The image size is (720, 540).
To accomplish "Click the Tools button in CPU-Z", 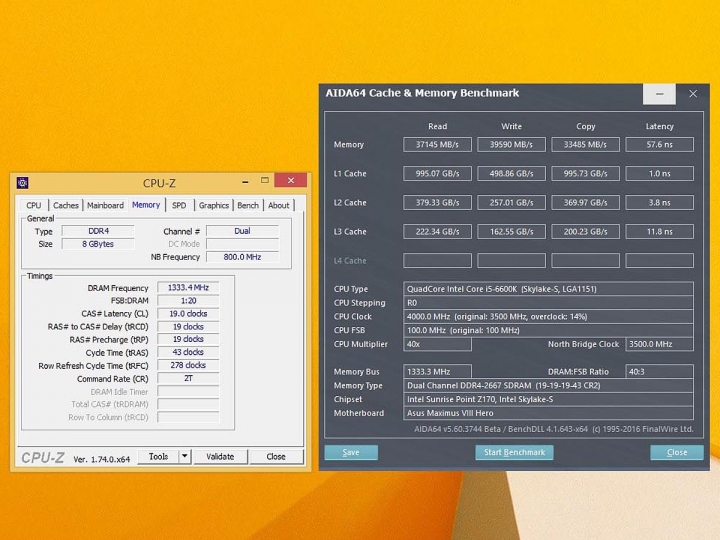I will pyautogui.click(x=158, y=456).
